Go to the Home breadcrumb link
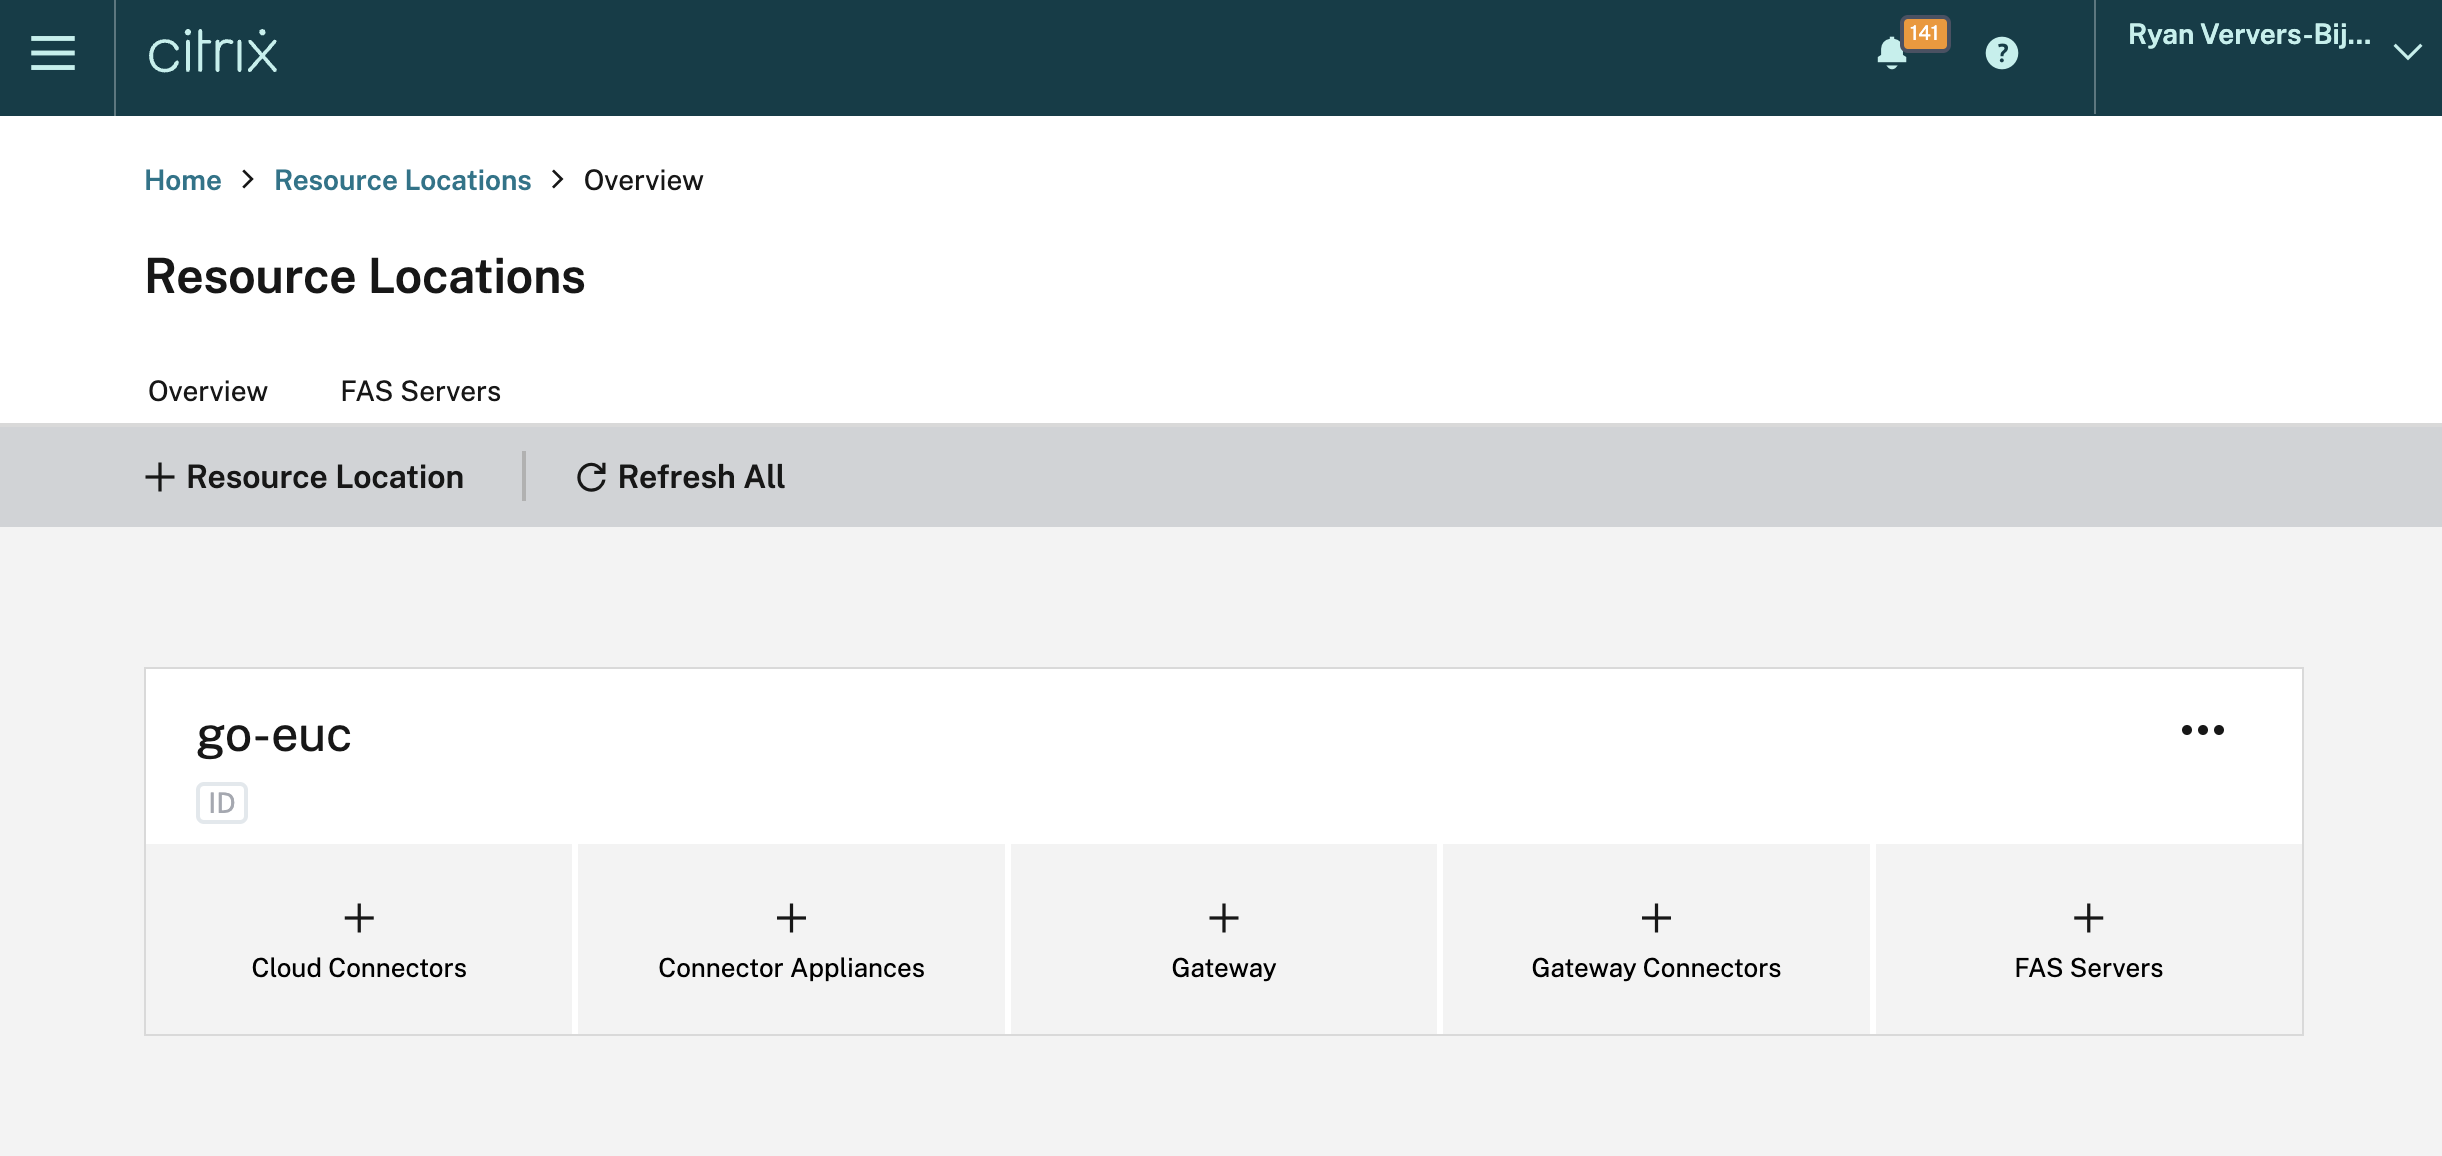Image resolution: width=2442 pixels, height=1156 pixels. [x=183, y=180]
